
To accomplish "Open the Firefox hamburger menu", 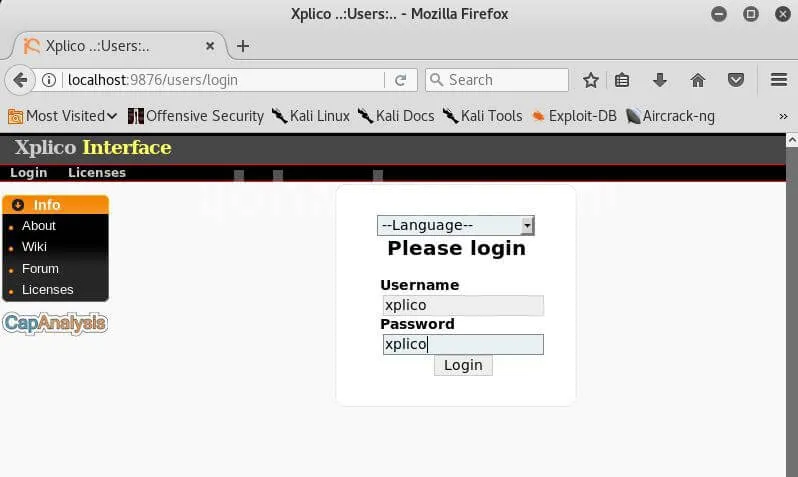I will tap(779, 80).
